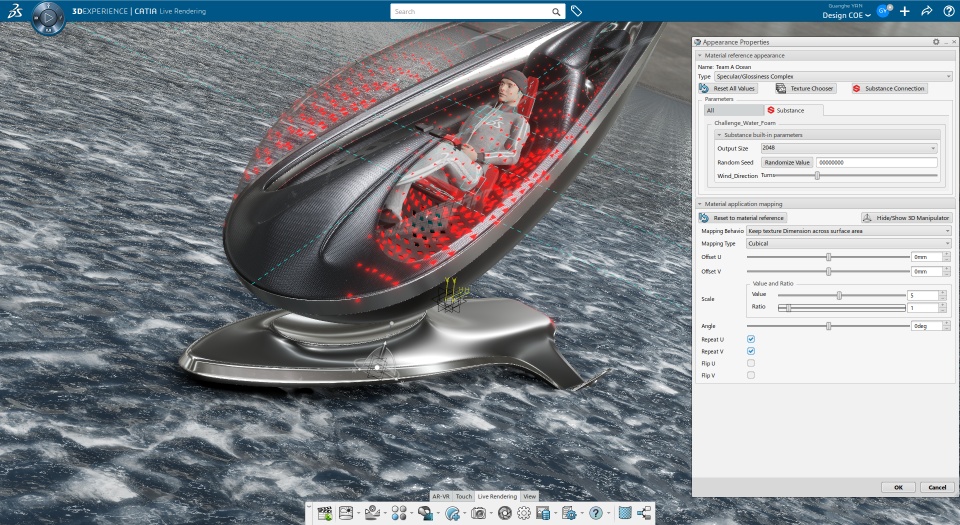Collapse Material reference appearance section

(x=700, y=55)
